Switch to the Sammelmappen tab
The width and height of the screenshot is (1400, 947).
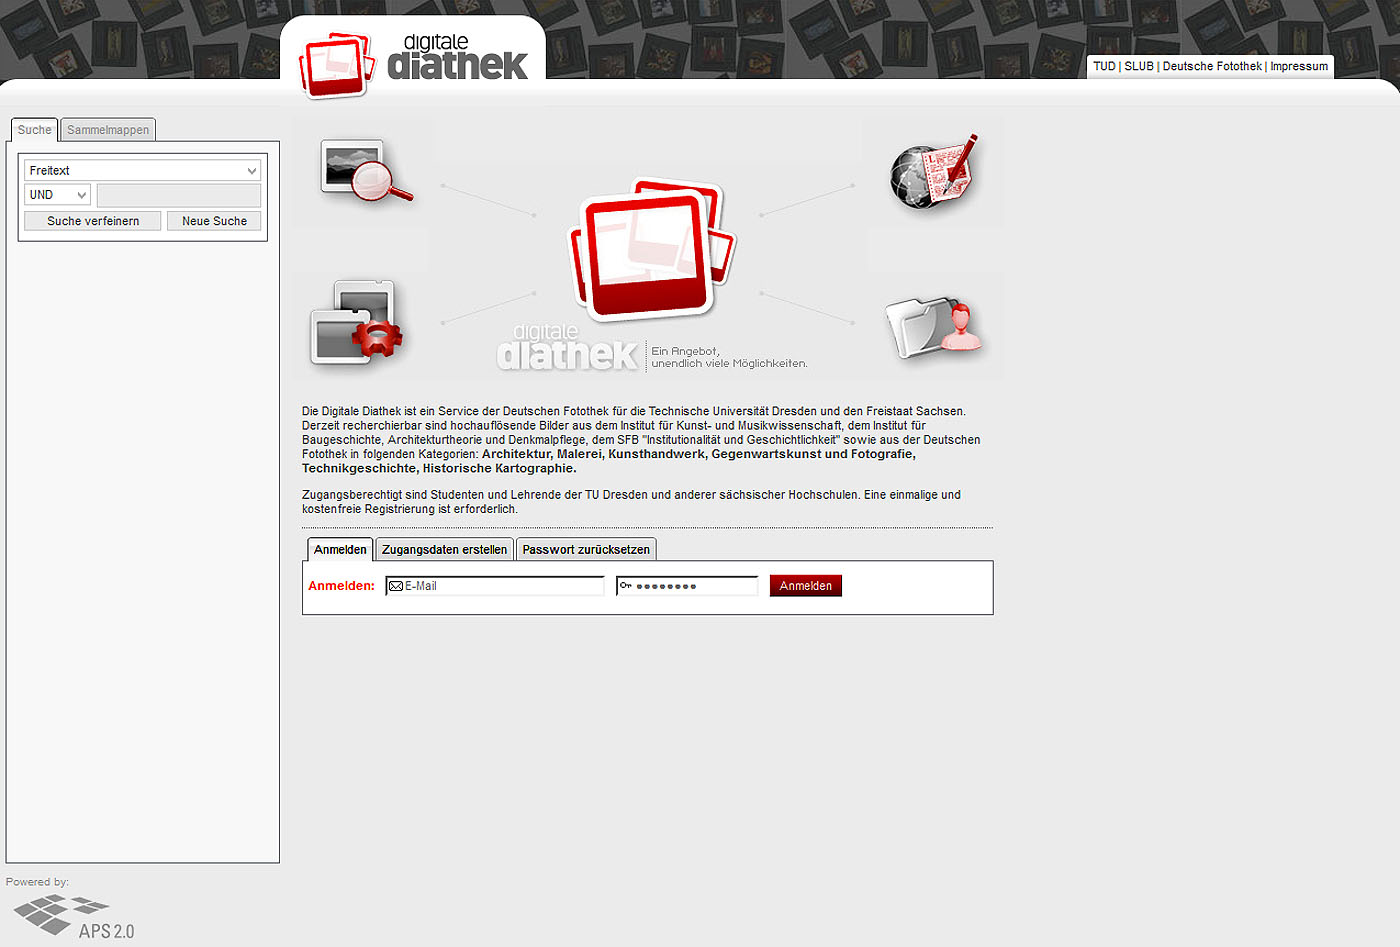tap(107, 129)
